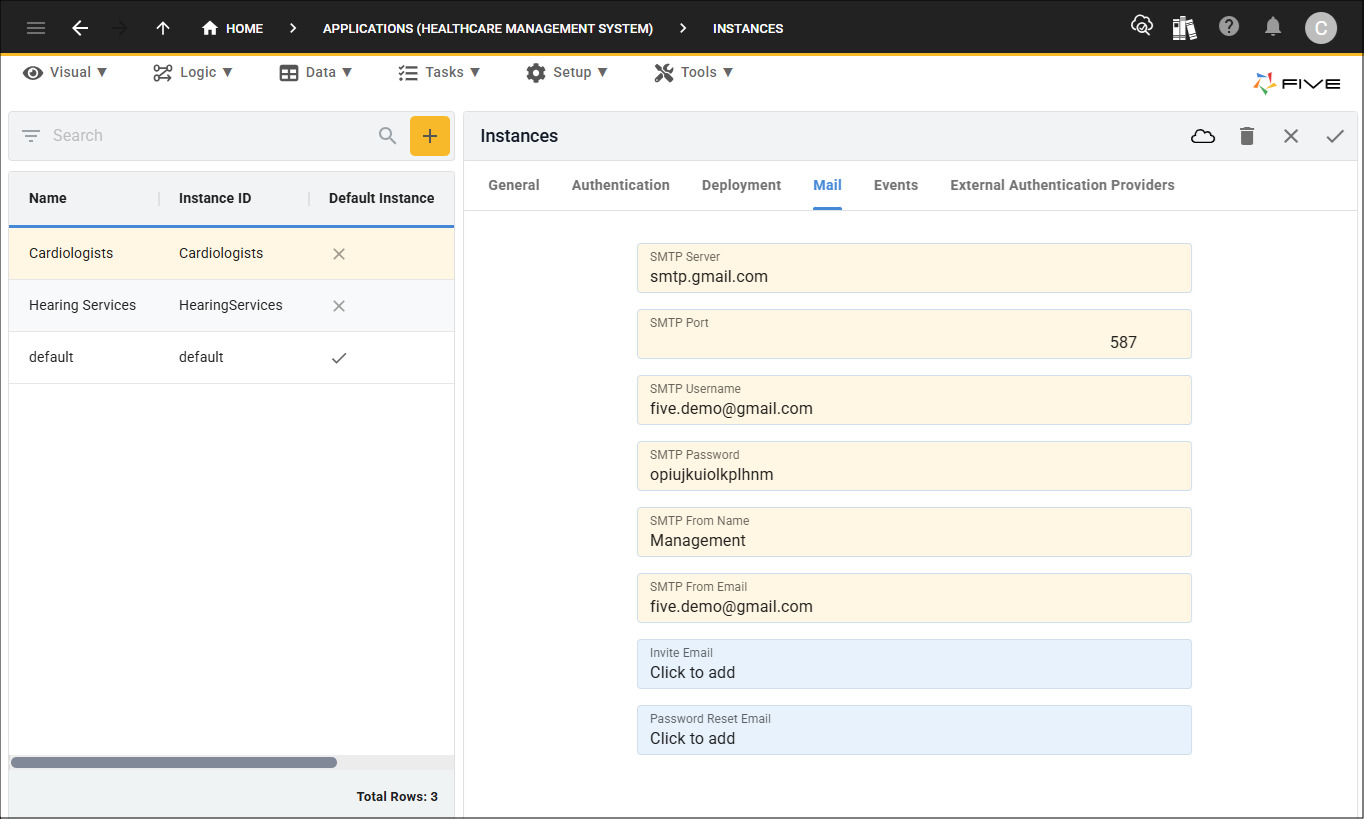Open the Events tab
The width and height of the screenshot is (1364, 819).
pyautogui.click(x=895, y=185)
